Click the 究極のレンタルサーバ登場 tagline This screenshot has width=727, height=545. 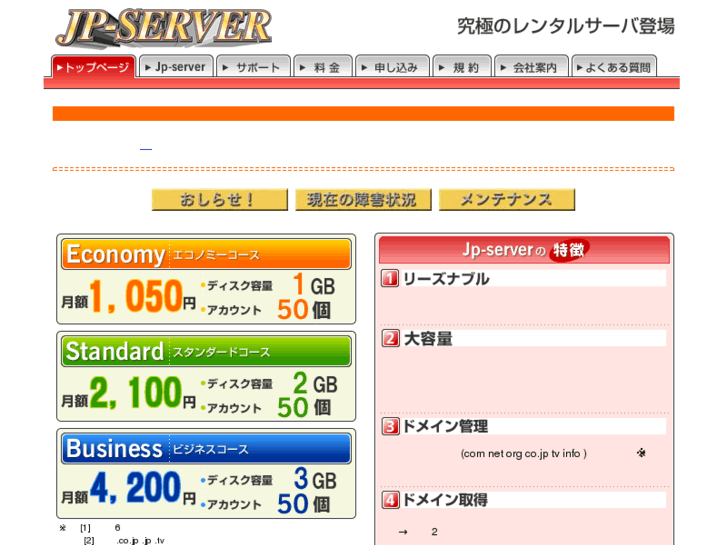(566, 26)
